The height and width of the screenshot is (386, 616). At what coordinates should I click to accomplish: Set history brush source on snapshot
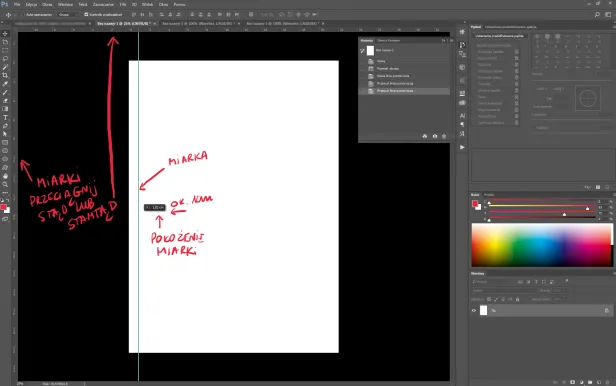pyautogui.click(x=362, y=51)
